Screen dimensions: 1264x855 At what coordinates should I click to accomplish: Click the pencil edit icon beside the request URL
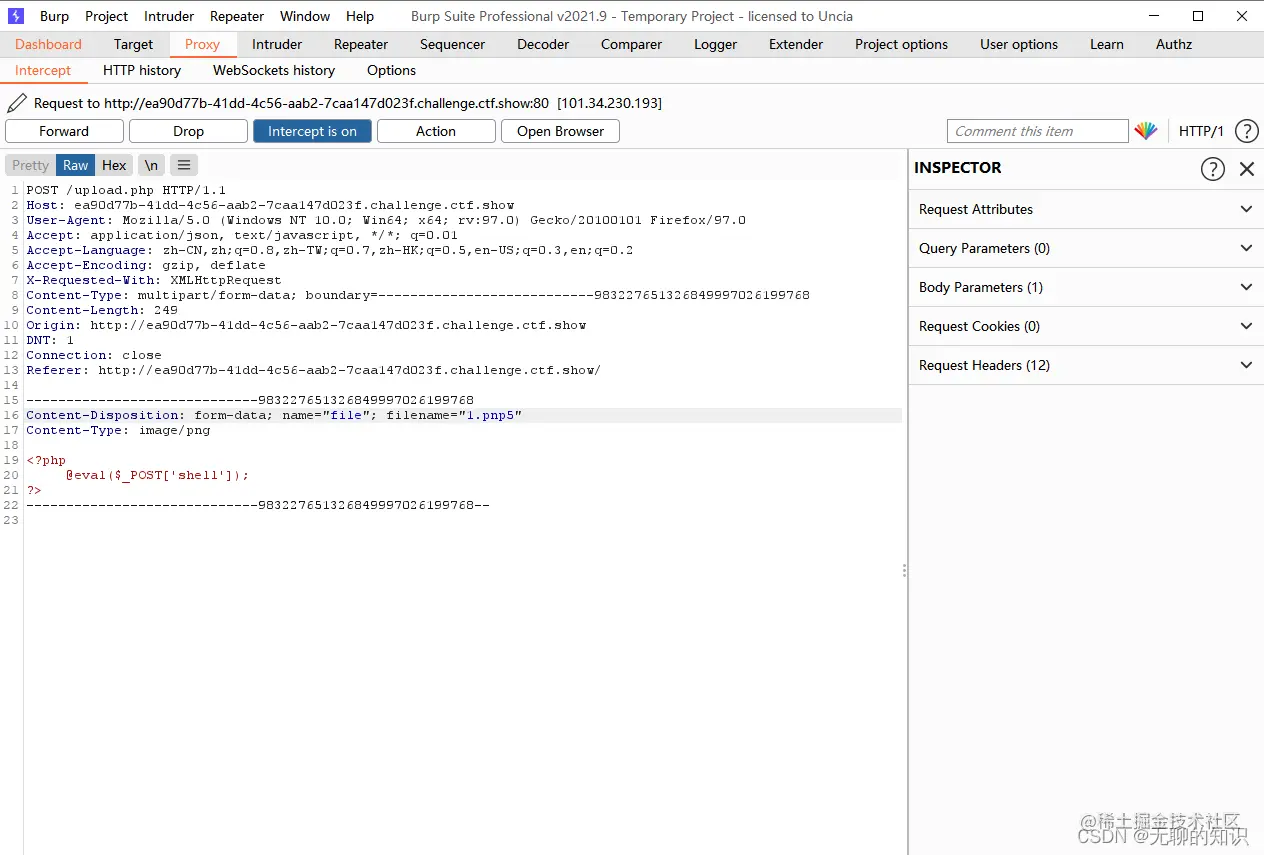(17, 103)
